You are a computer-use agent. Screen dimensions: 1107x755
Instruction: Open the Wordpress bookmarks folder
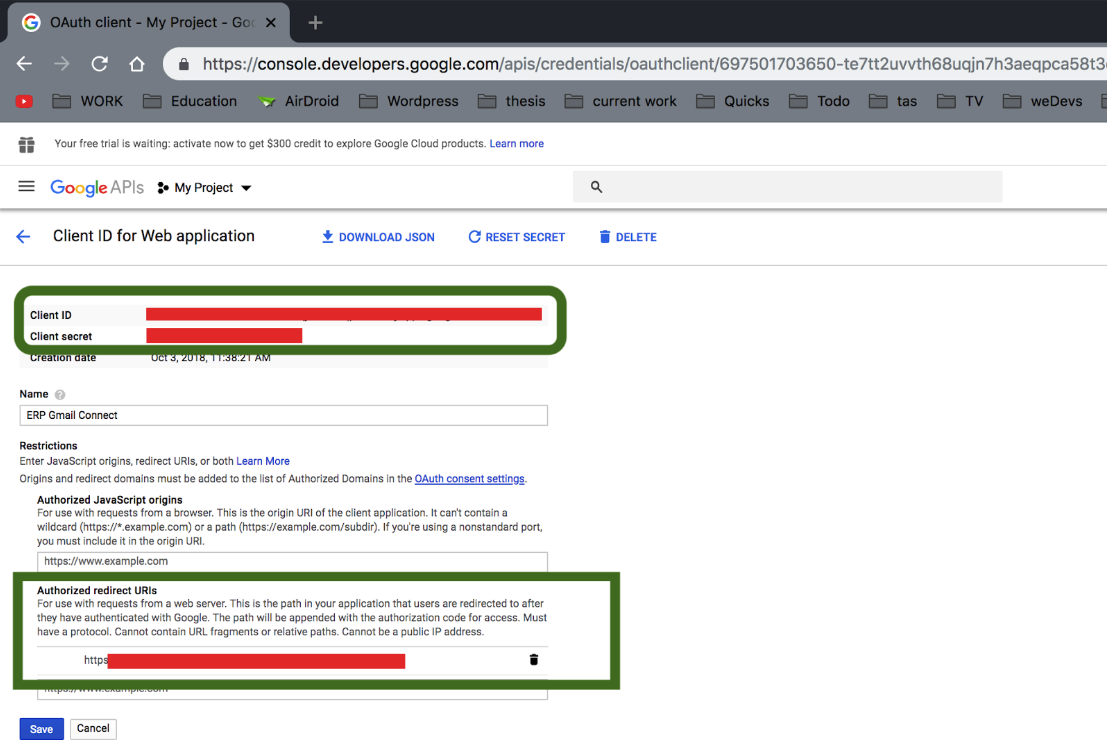point(409,102)
